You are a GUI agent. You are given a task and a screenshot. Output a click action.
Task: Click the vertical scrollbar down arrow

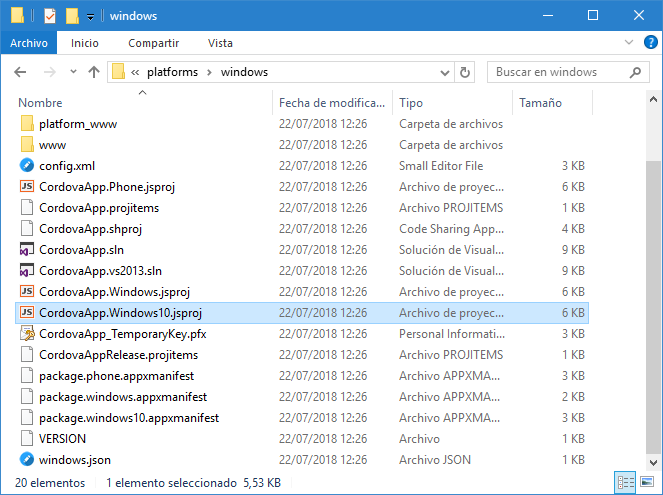pos(653,462)
